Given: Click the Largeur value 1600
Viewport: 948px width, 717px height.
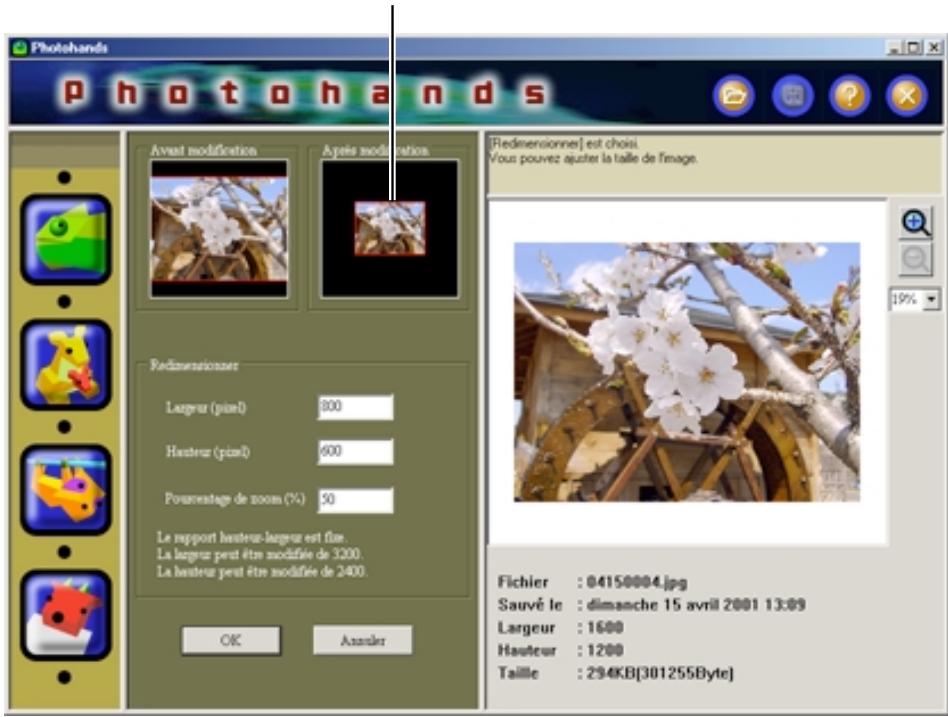Looking at the screenshot, I should (605, 628).
